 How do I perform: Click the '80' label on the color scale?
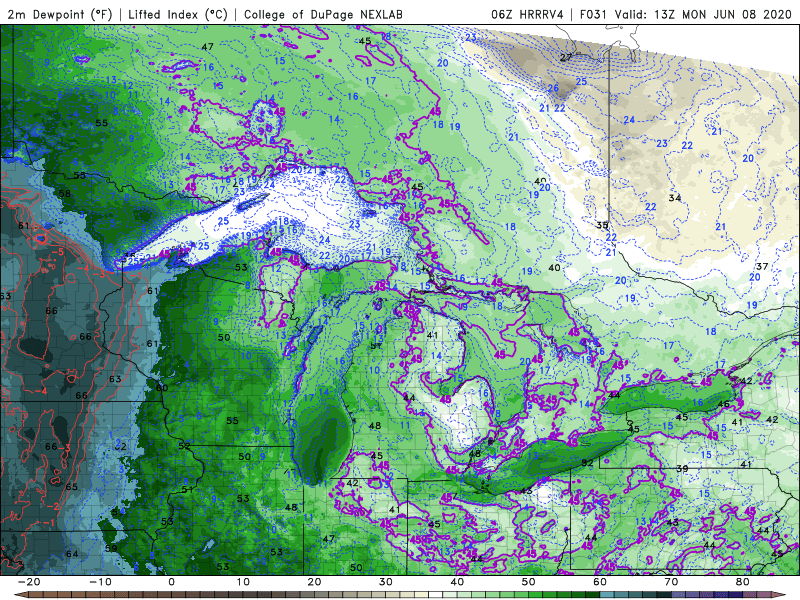pyautogui.click(x=743, y=582)
